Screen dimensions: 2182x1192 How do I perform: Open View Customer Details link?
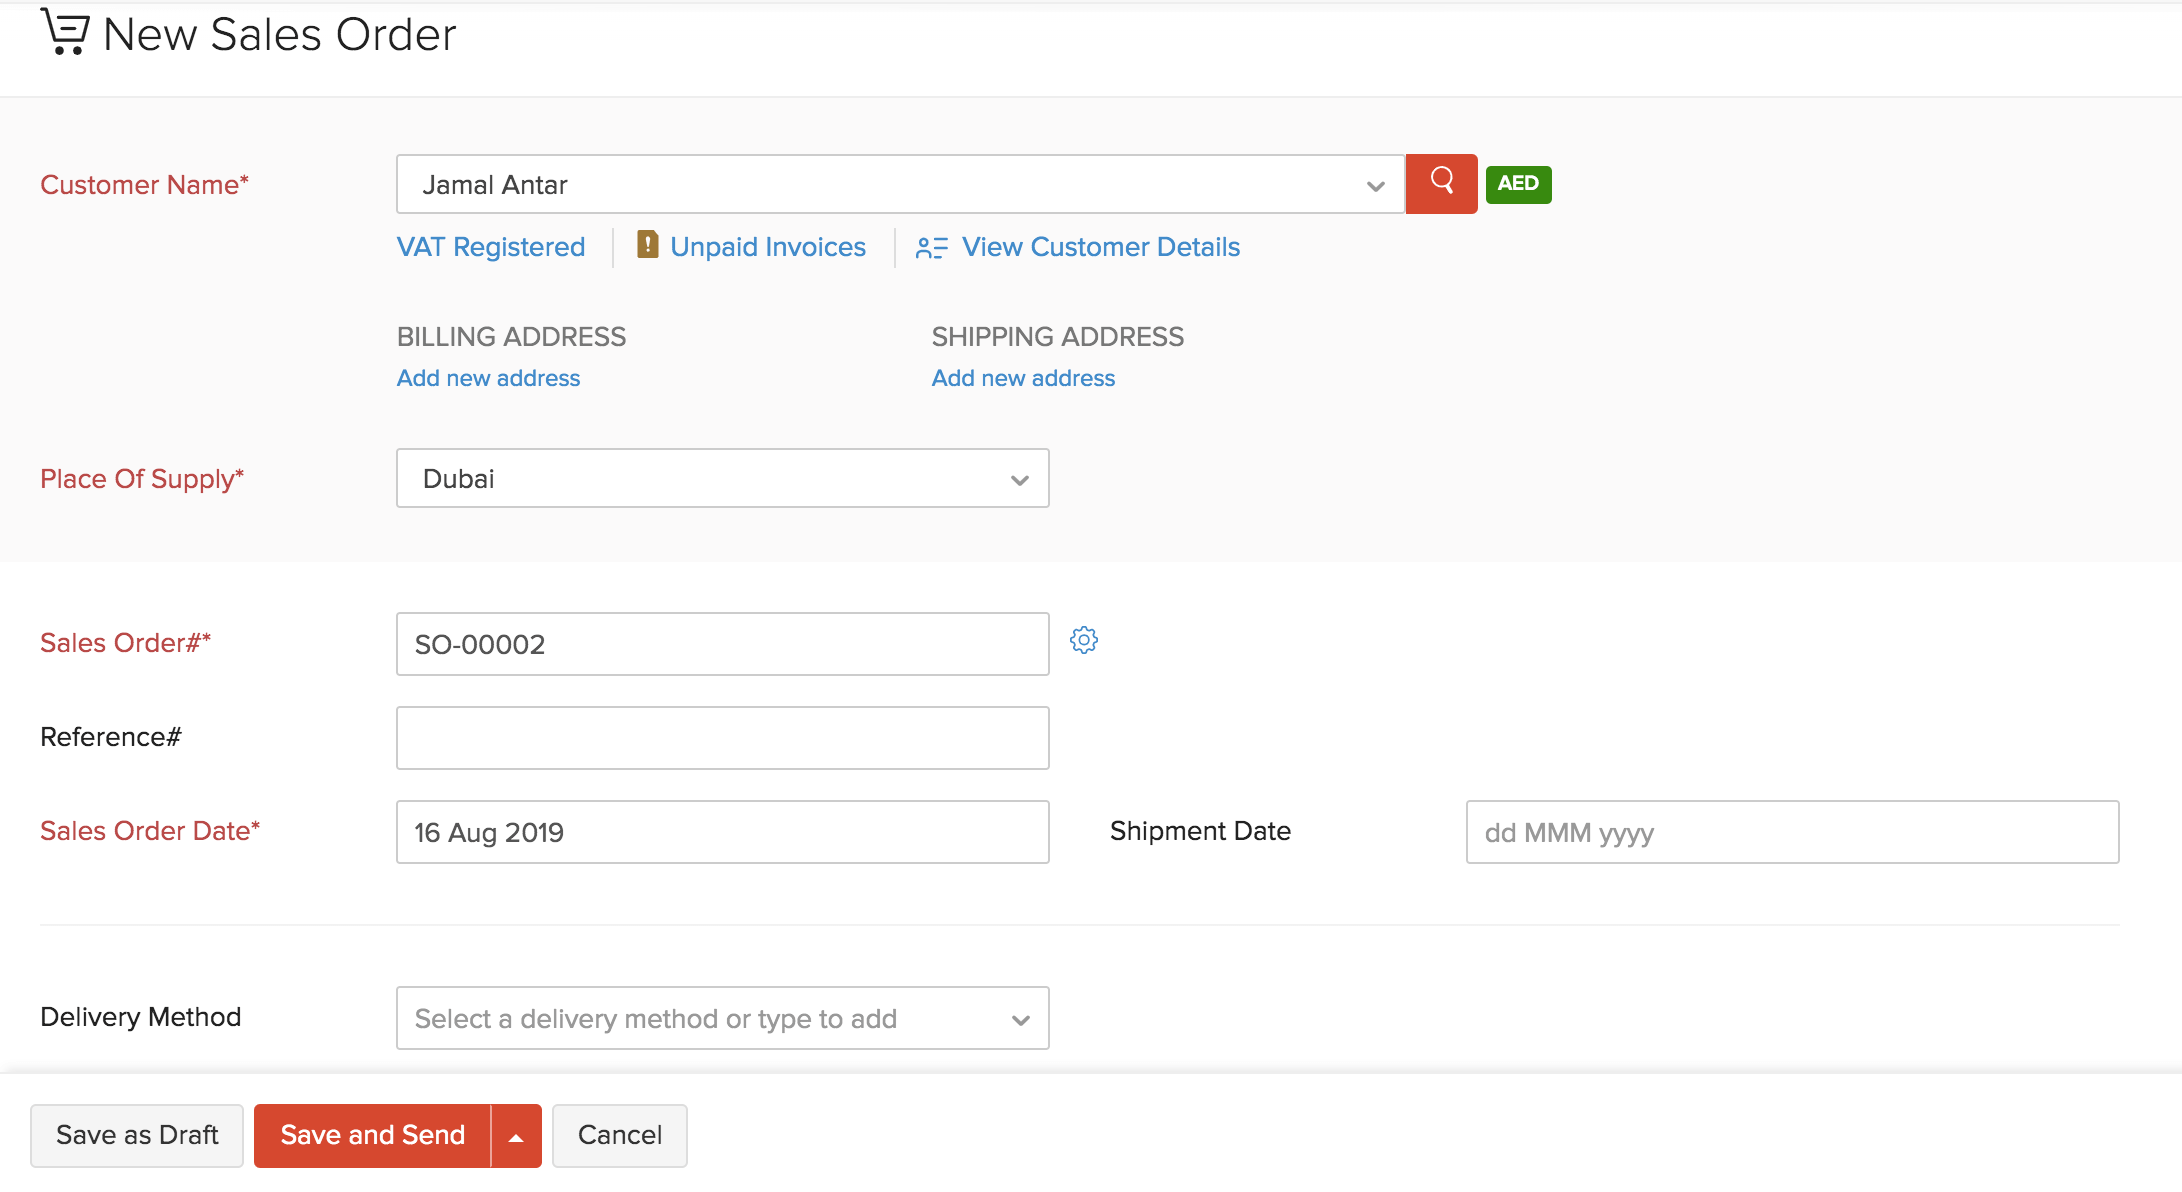pyautogui.click(x=1100, y=247)
